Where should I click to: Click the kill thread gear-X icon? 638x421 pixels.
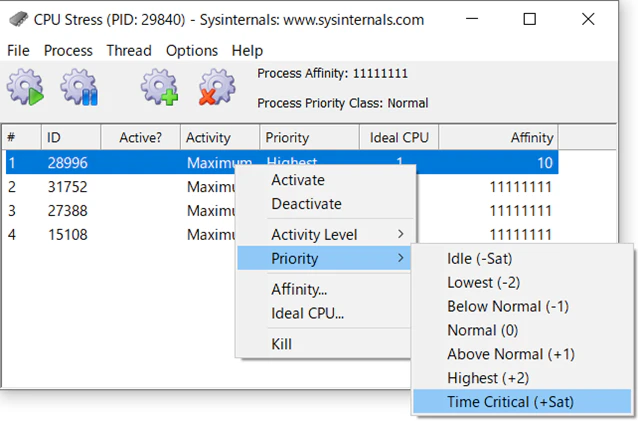[x=217, y=87]
